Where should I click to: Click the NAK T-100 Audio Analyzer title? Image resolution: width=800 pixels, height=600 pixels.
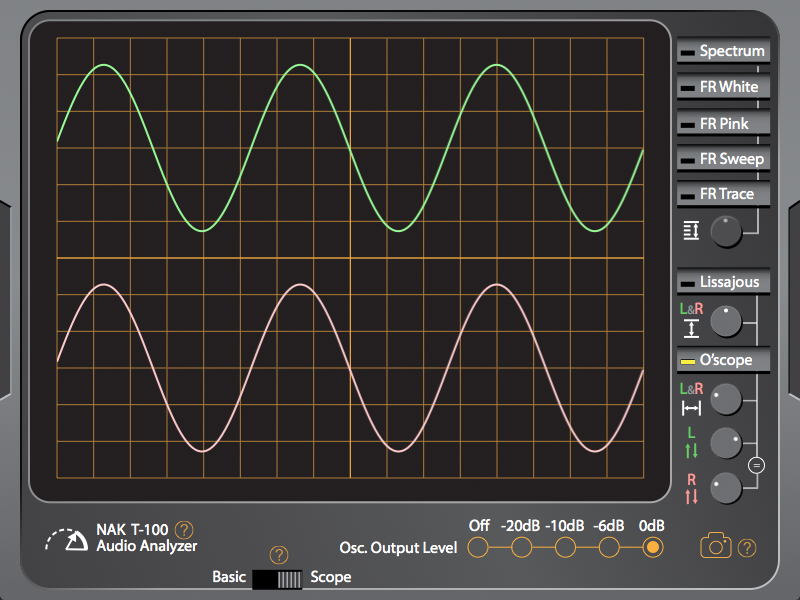coord(146,538)
